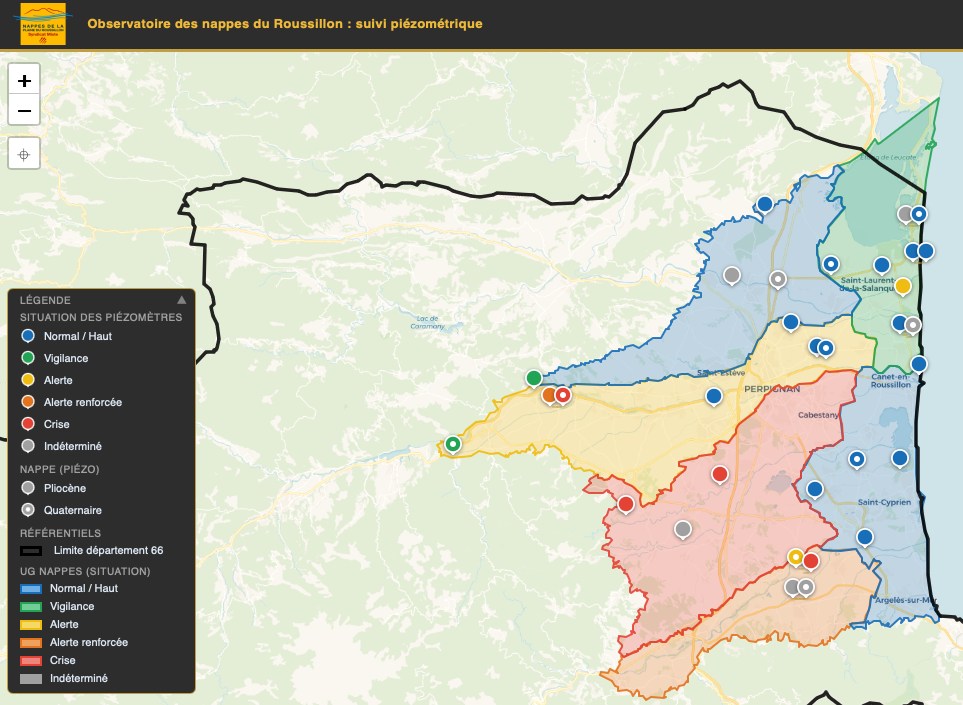Click 'Alerte renforcée' piezometer legend entry
The width and height of the screenshot is (963, 705).
(71, 402)
